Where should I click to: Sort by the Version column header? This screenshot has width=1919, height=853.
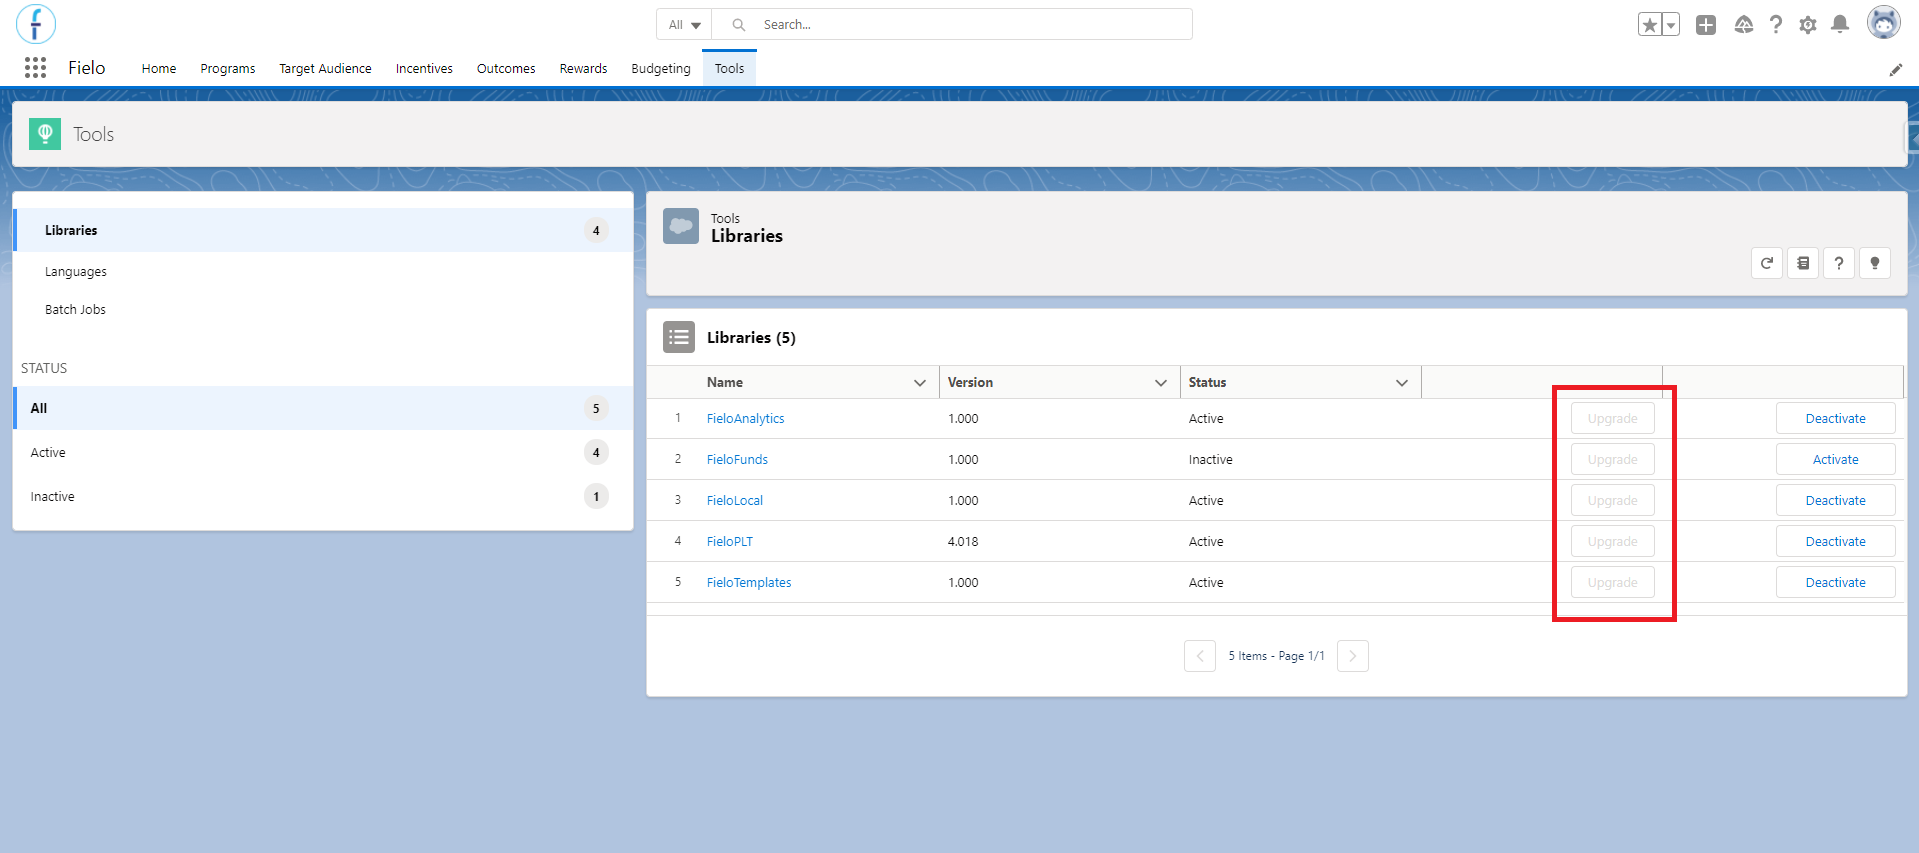[x=970, y=383]
